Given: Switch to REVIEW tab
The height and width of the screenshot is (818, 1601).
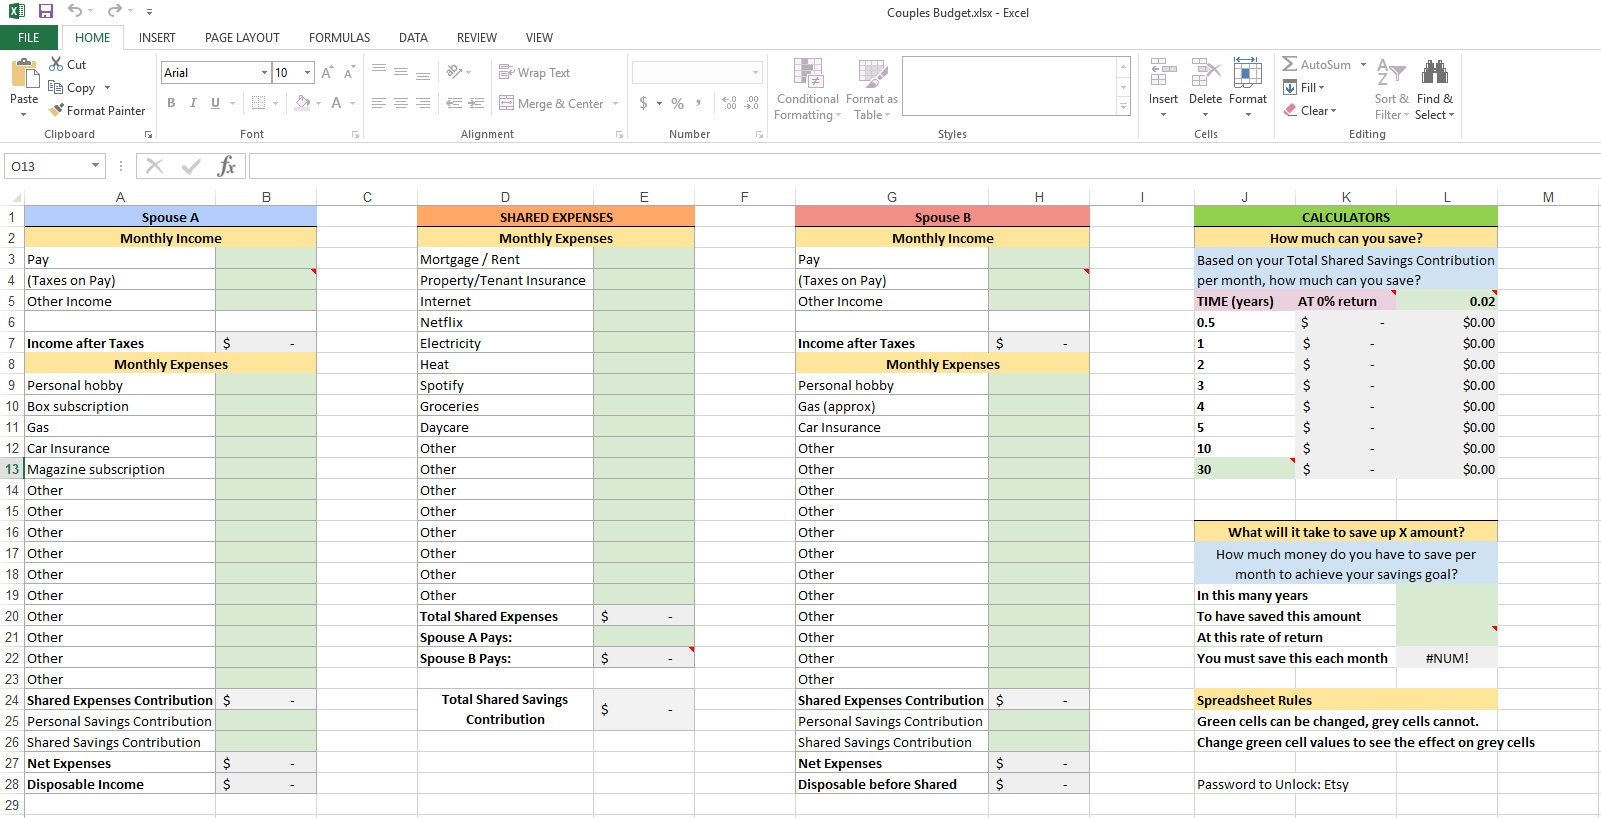Looking at the screenshot, I should 477,37.
